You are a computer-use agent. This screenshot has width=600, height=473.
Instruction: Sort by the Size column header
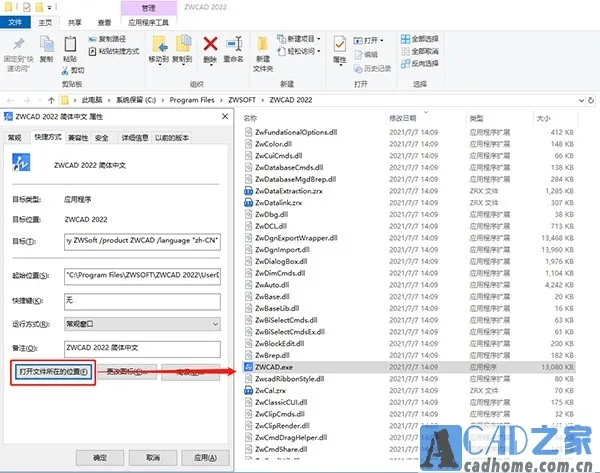pos(543,118)
